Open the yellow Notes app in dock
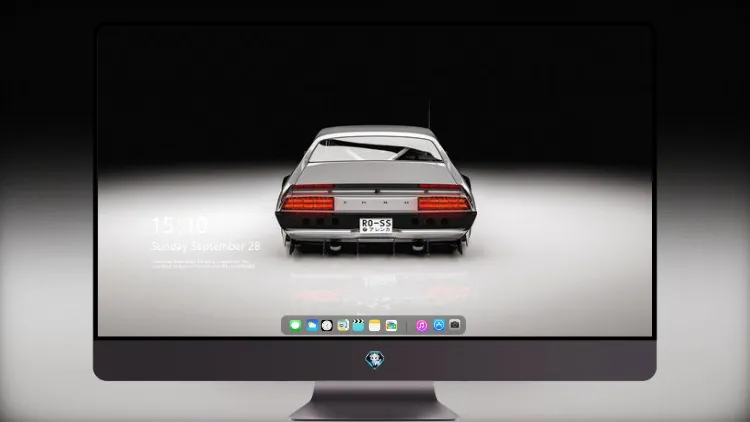The height and width of the screenshot is (422, 750). (375, 325)
